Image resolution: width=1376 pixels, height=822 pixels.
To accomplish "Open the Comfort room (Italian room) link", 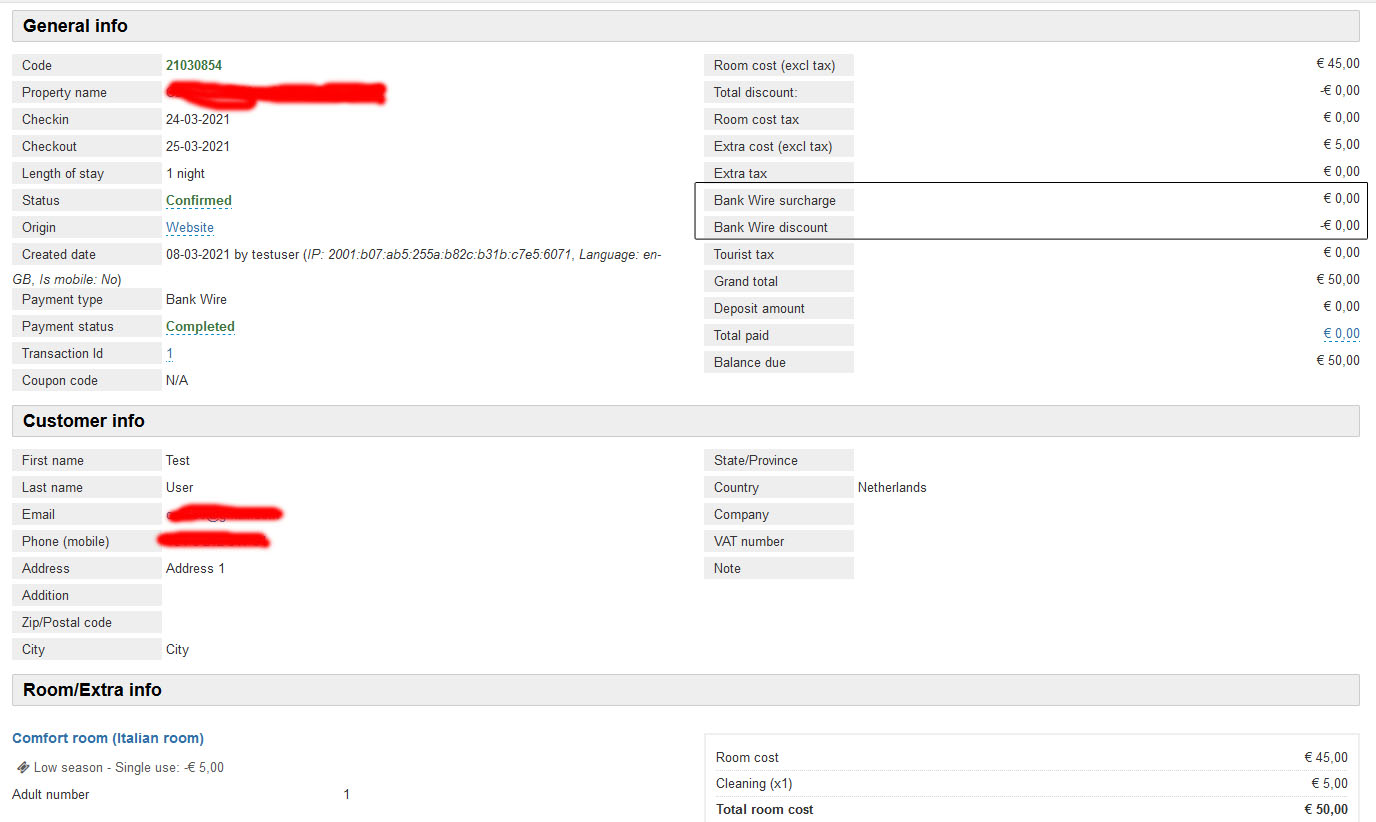I will (108, 738).
